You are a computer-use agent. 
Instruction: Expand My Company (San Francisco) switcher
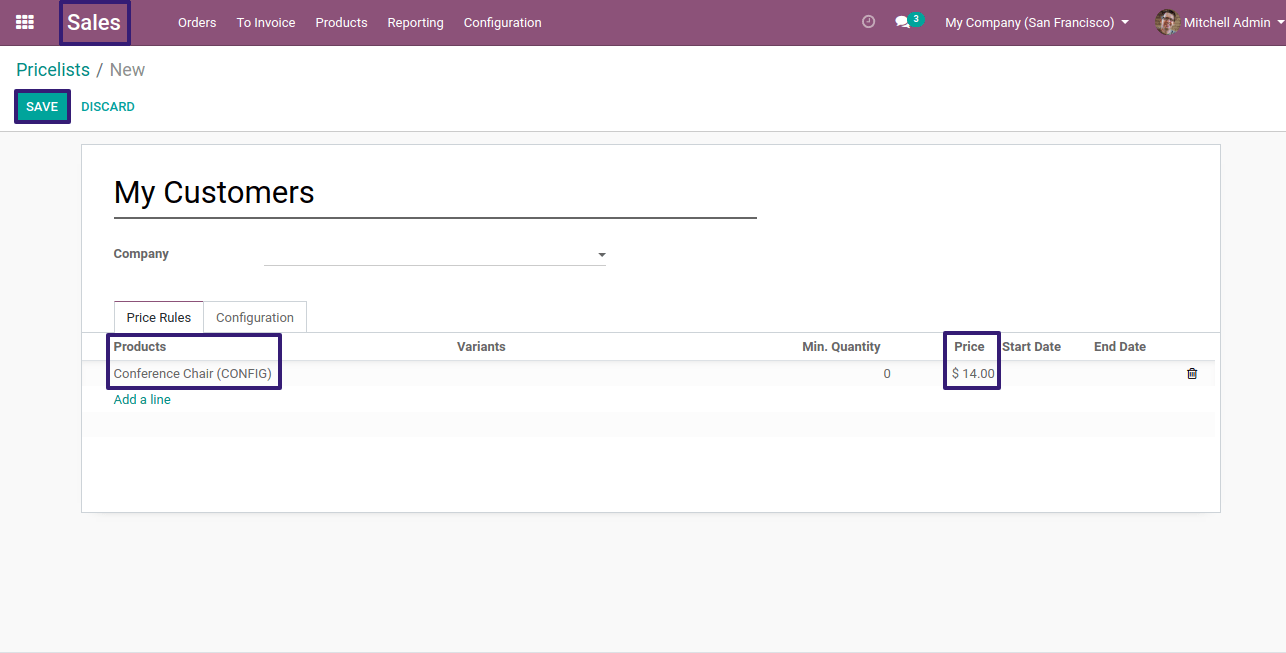coord(1037,22)
